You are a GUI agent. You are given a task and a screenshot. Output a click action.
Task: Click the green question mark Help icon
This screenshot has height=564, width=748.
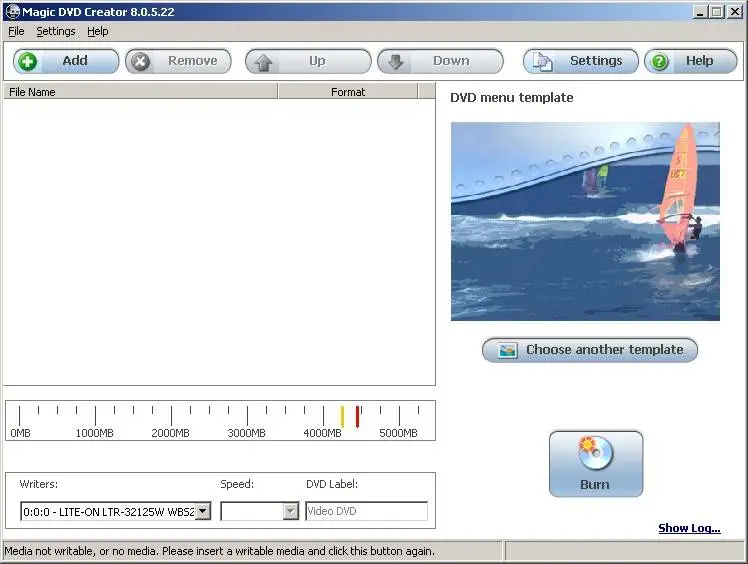tap(660, 62)
